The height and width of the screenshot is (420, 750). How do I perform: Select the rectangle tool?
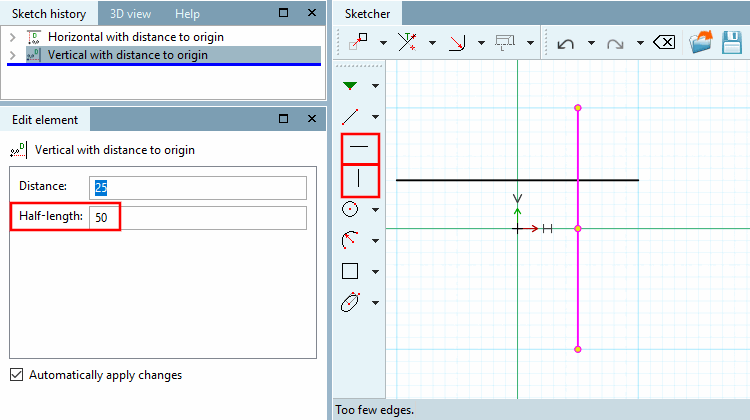pyautogui.click(x=350, y=271)
